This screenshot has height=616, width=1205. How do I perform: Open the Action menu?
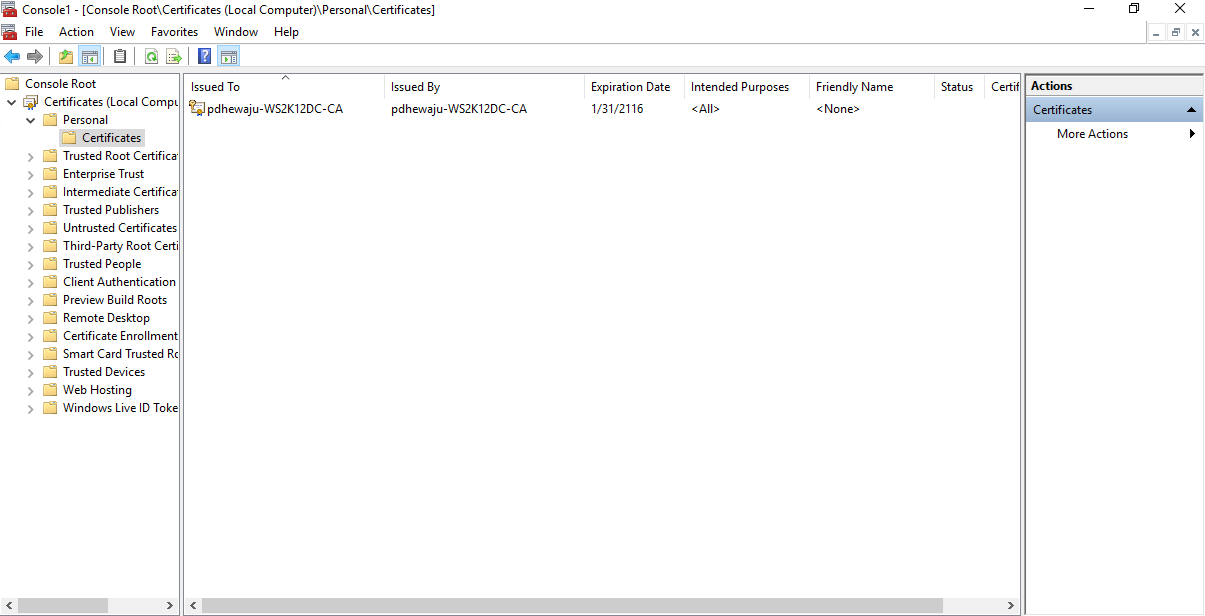(x=76, y=32)
